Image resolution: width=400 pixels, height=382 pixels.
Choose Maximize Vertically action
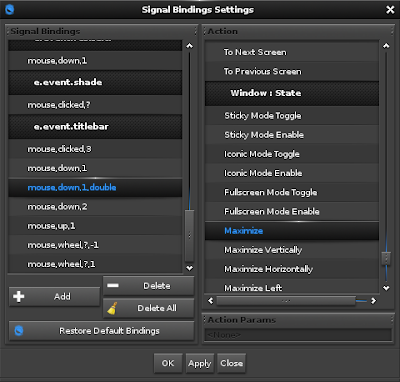[x=292, y=250]
